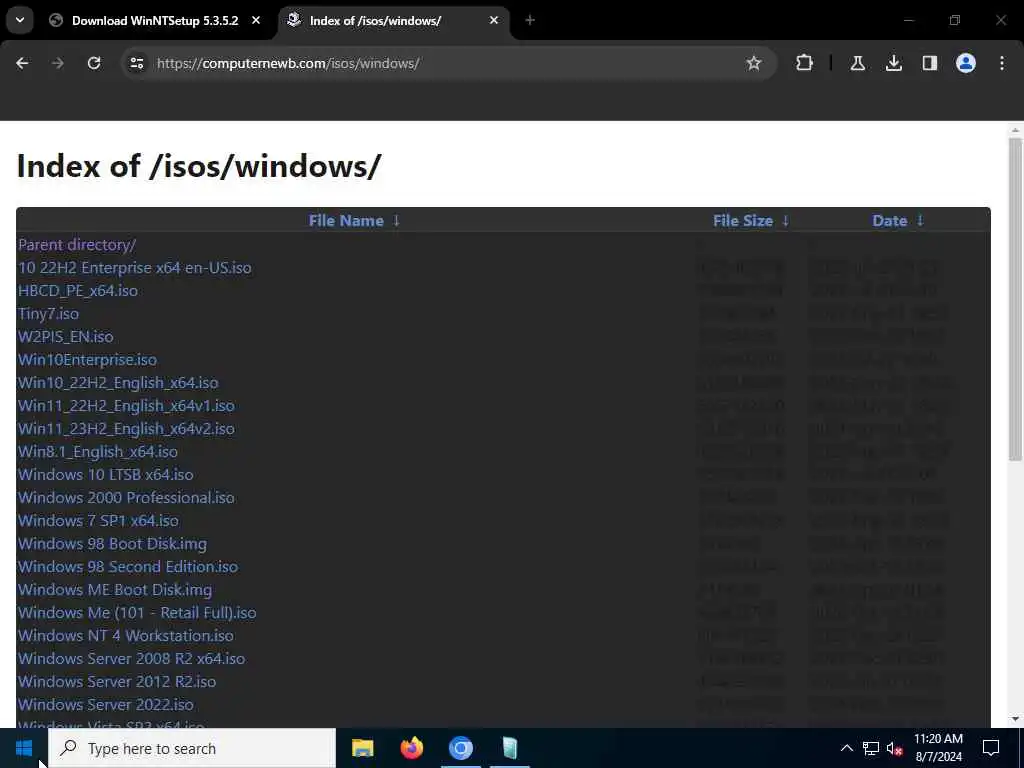
Task: Download Windows Server 2008 R2 x64.iso
Action: click(x=131, y=658)
